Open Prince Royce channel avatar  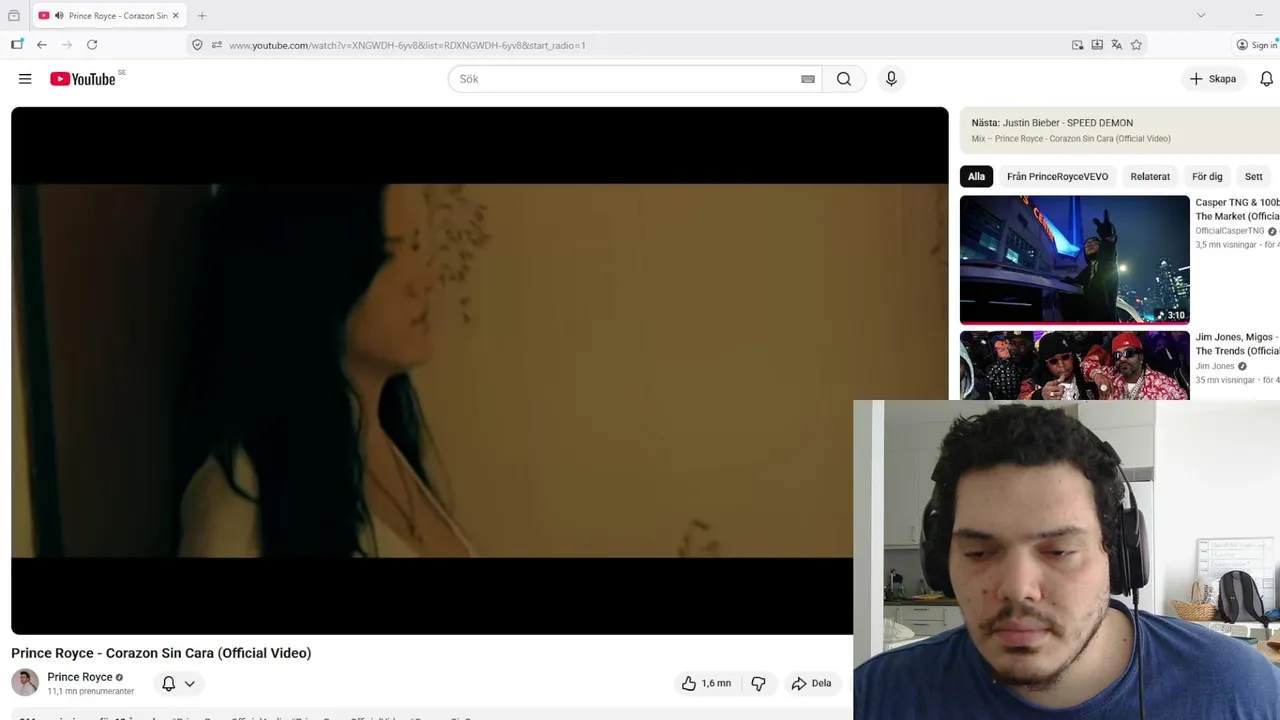25,683
